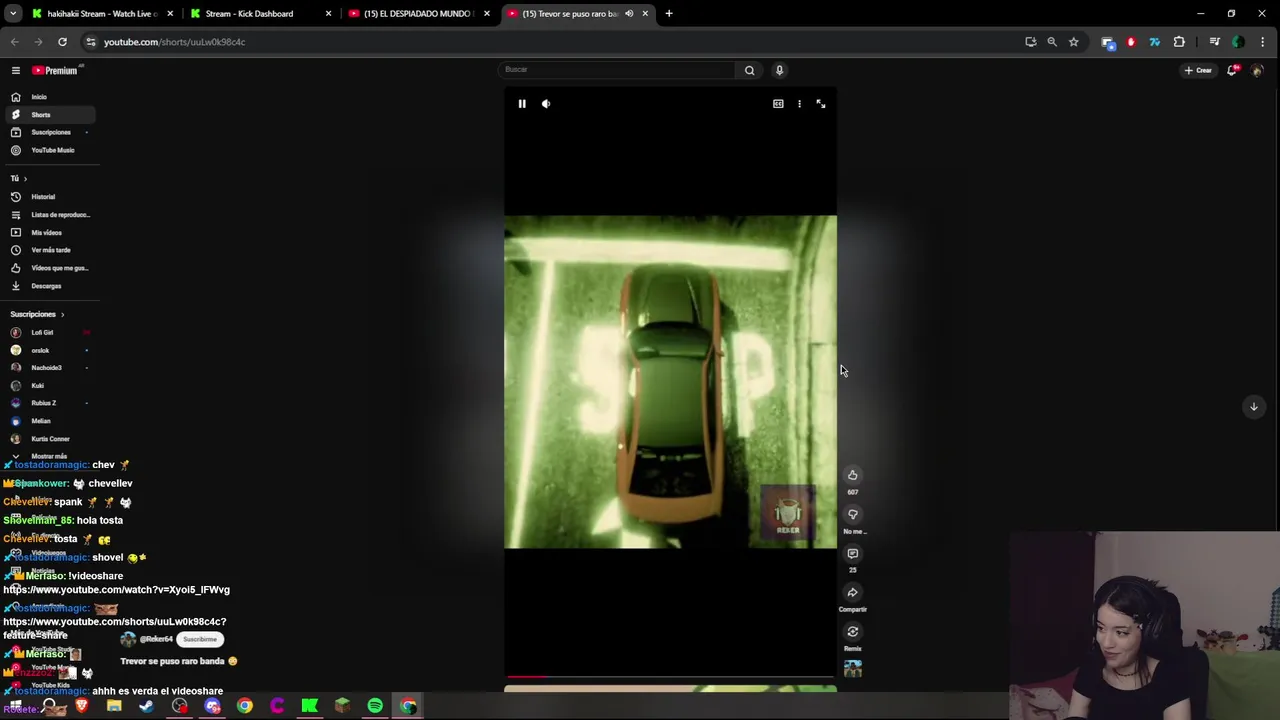The height and width of the screenshot is (720, 1280).
Task: Open Lofi Girl channel
Action: 48,332
